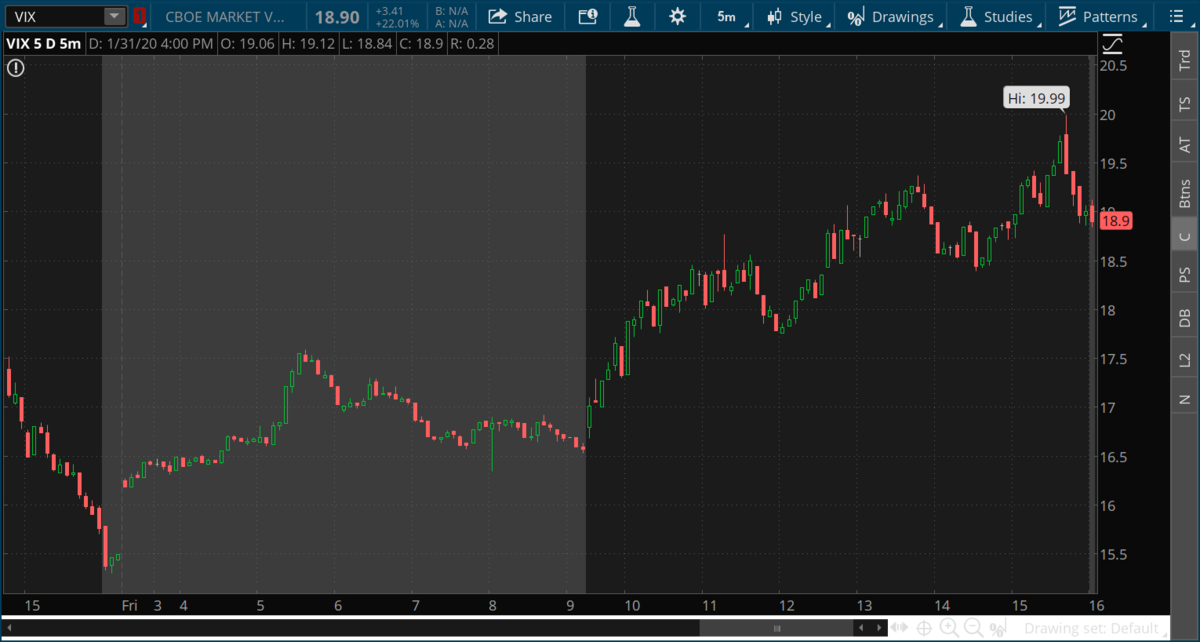Image resolution: width=1200 pixels, height=642 pixels.
Task: Click the 18.9 last price label
Action: click(x=1114, y=222)
